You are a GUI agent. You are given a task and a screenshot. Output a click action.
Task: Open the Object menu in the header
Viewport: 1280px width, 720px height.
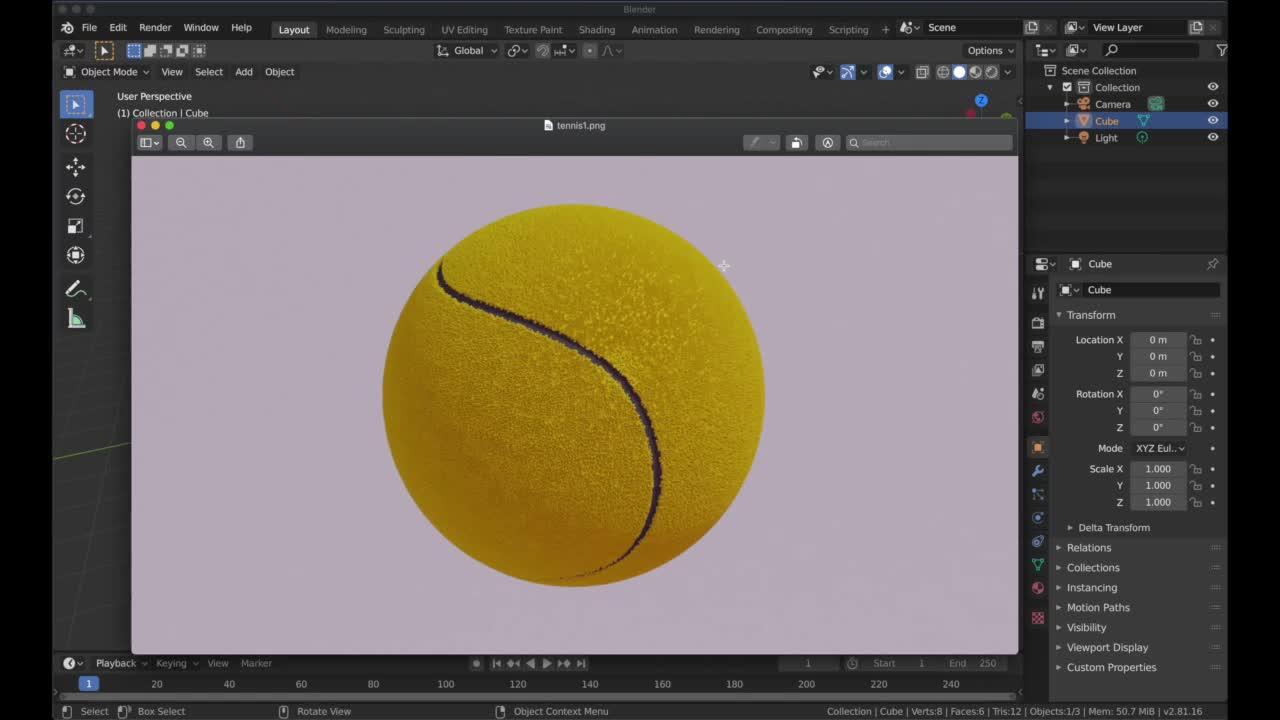279,71
